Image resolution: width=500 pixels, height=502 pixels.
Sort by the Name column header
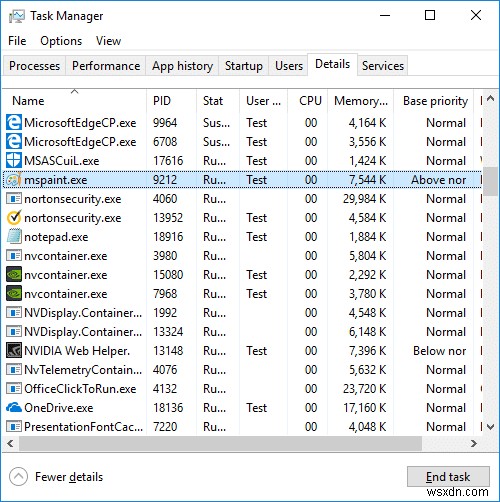(x=75, y=101)
